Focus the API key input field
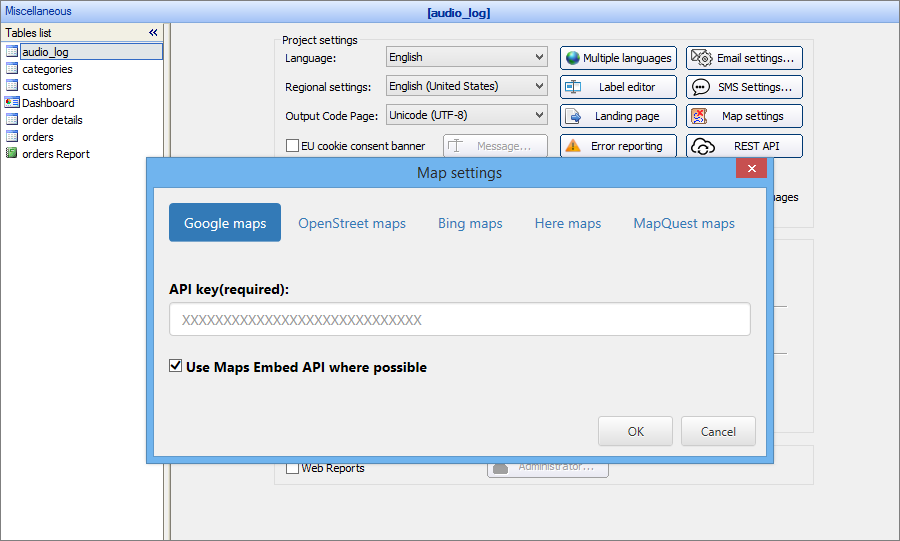900x541 pixels. click(460, 319)
